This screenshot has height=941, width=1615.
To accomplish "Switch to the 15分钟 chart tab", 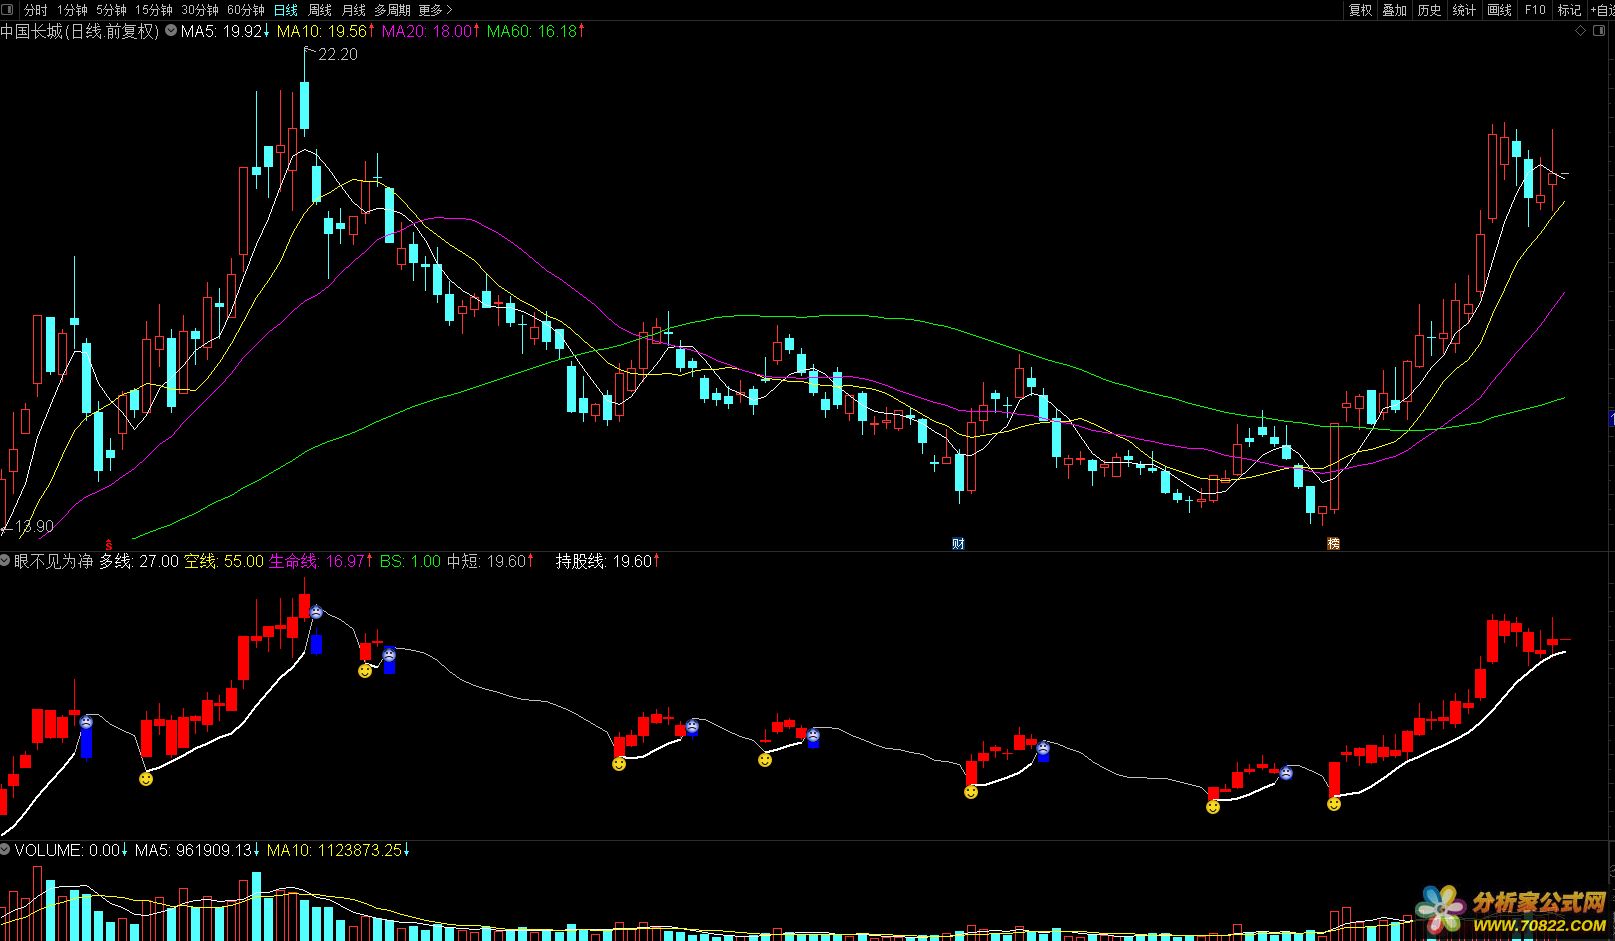I will click(154, 10).
